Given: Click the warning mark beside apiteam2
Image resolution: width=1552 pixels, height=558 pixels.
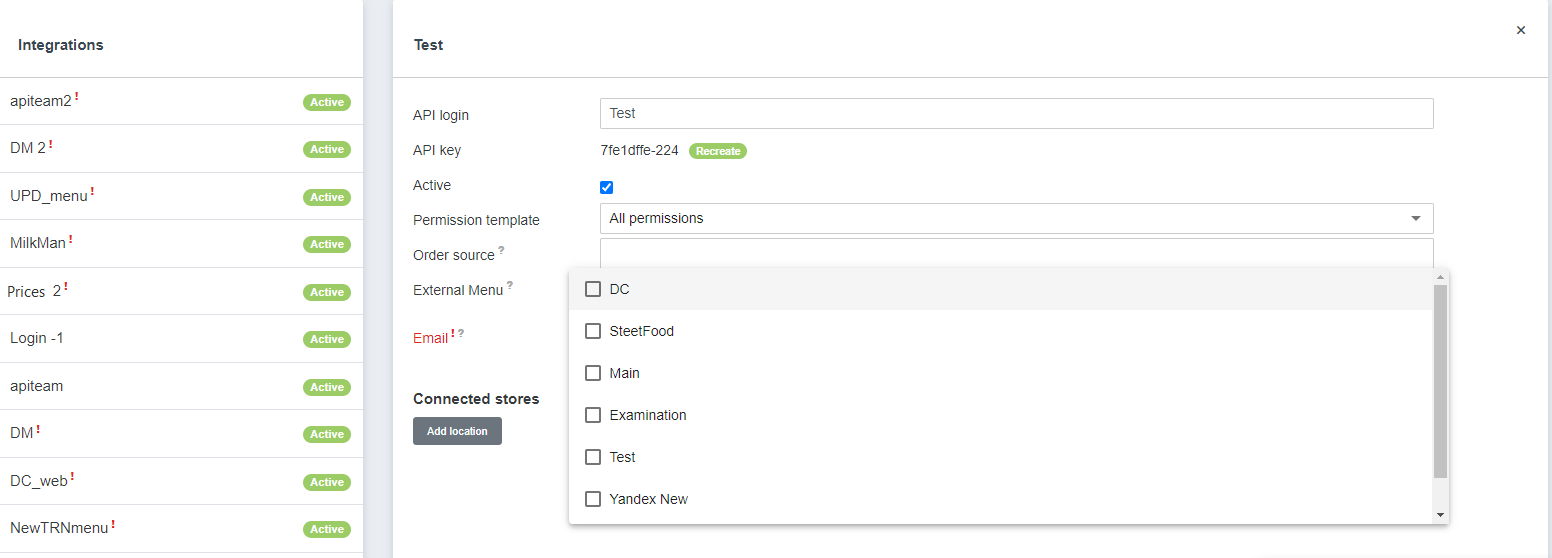Looking at the screenshot, I should 77,97.
